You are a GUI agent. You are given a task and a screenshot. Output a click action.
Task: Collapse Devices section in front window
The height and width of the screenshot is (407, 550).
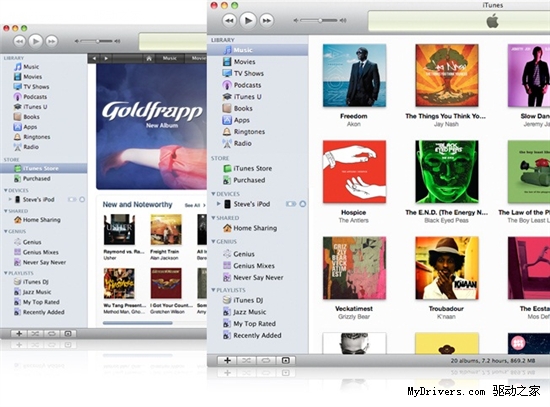coord(213,194)
